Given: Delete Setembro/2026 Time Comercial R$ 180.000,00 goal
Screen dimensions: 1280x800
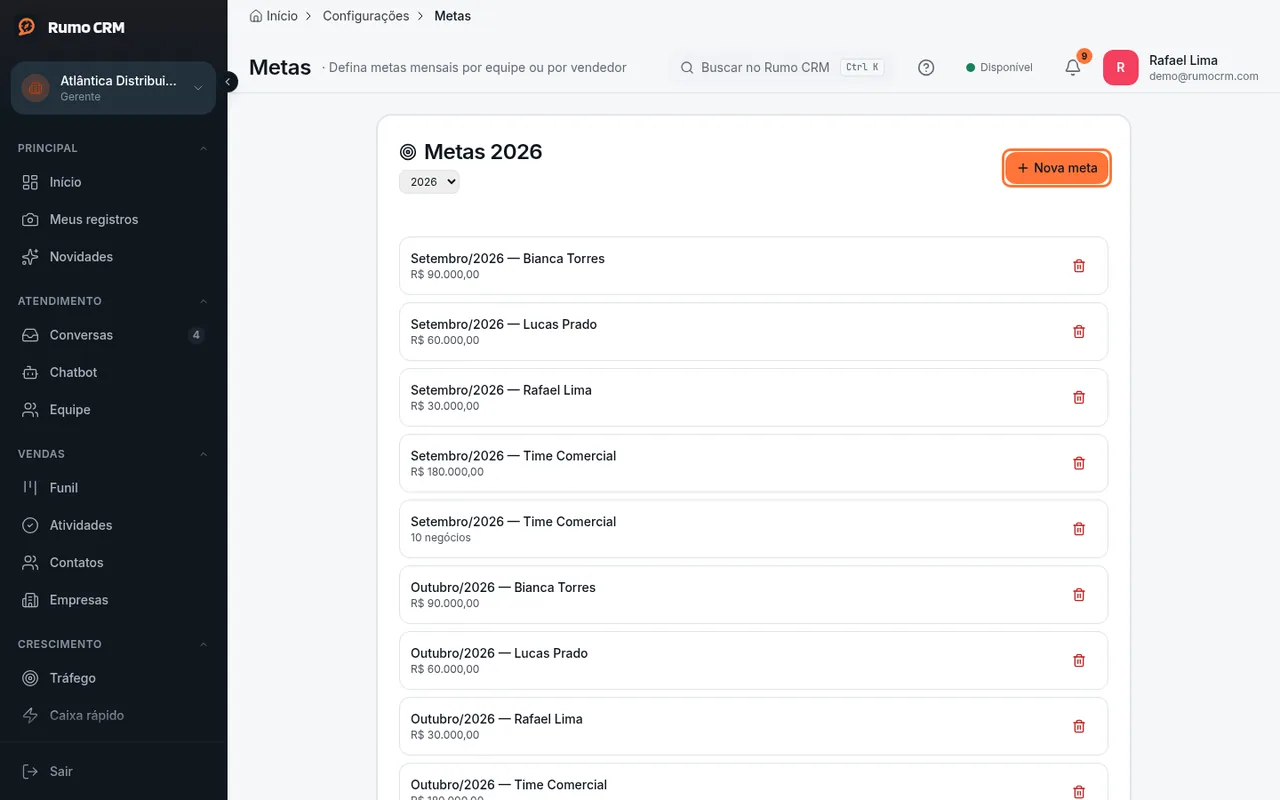Looking at the screenshot, I should tap(1079, 463).
